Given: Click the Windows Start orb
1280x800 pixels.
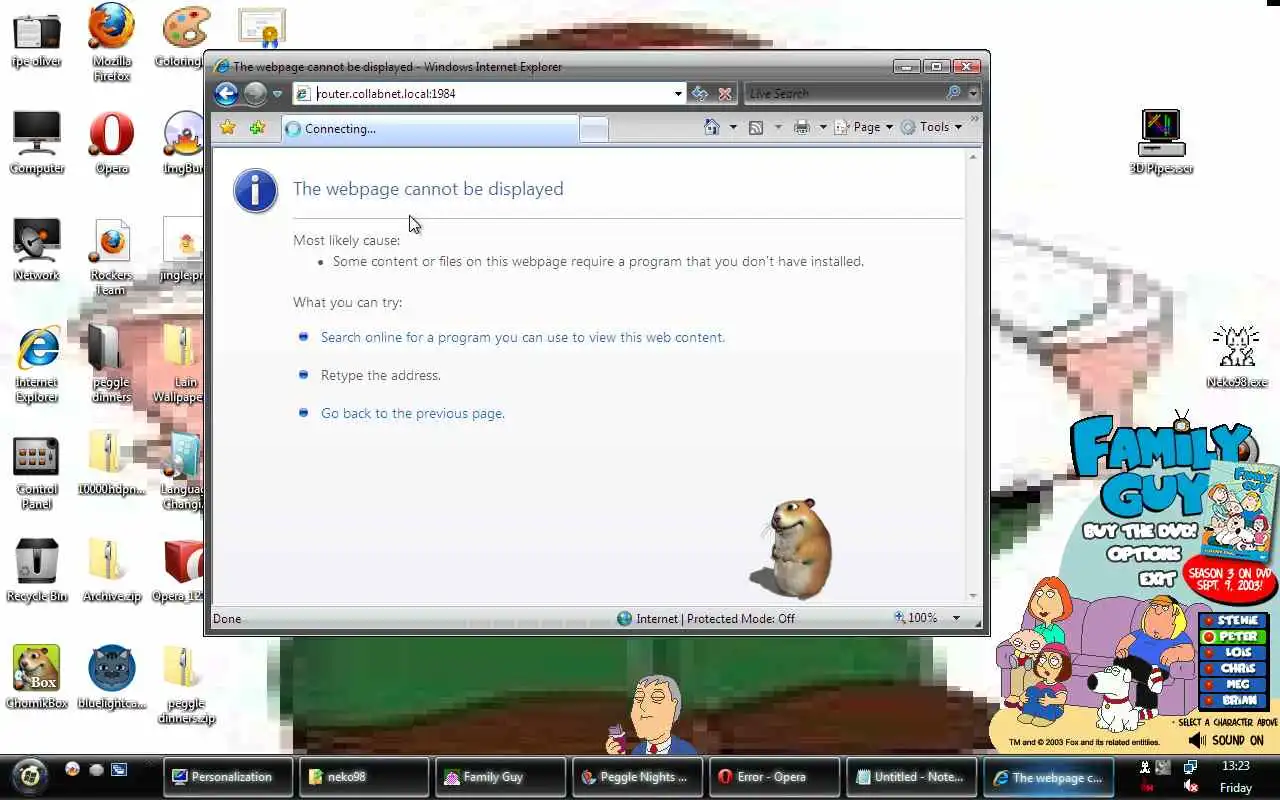Looking at the screenshot, I should tap(31, 775).
